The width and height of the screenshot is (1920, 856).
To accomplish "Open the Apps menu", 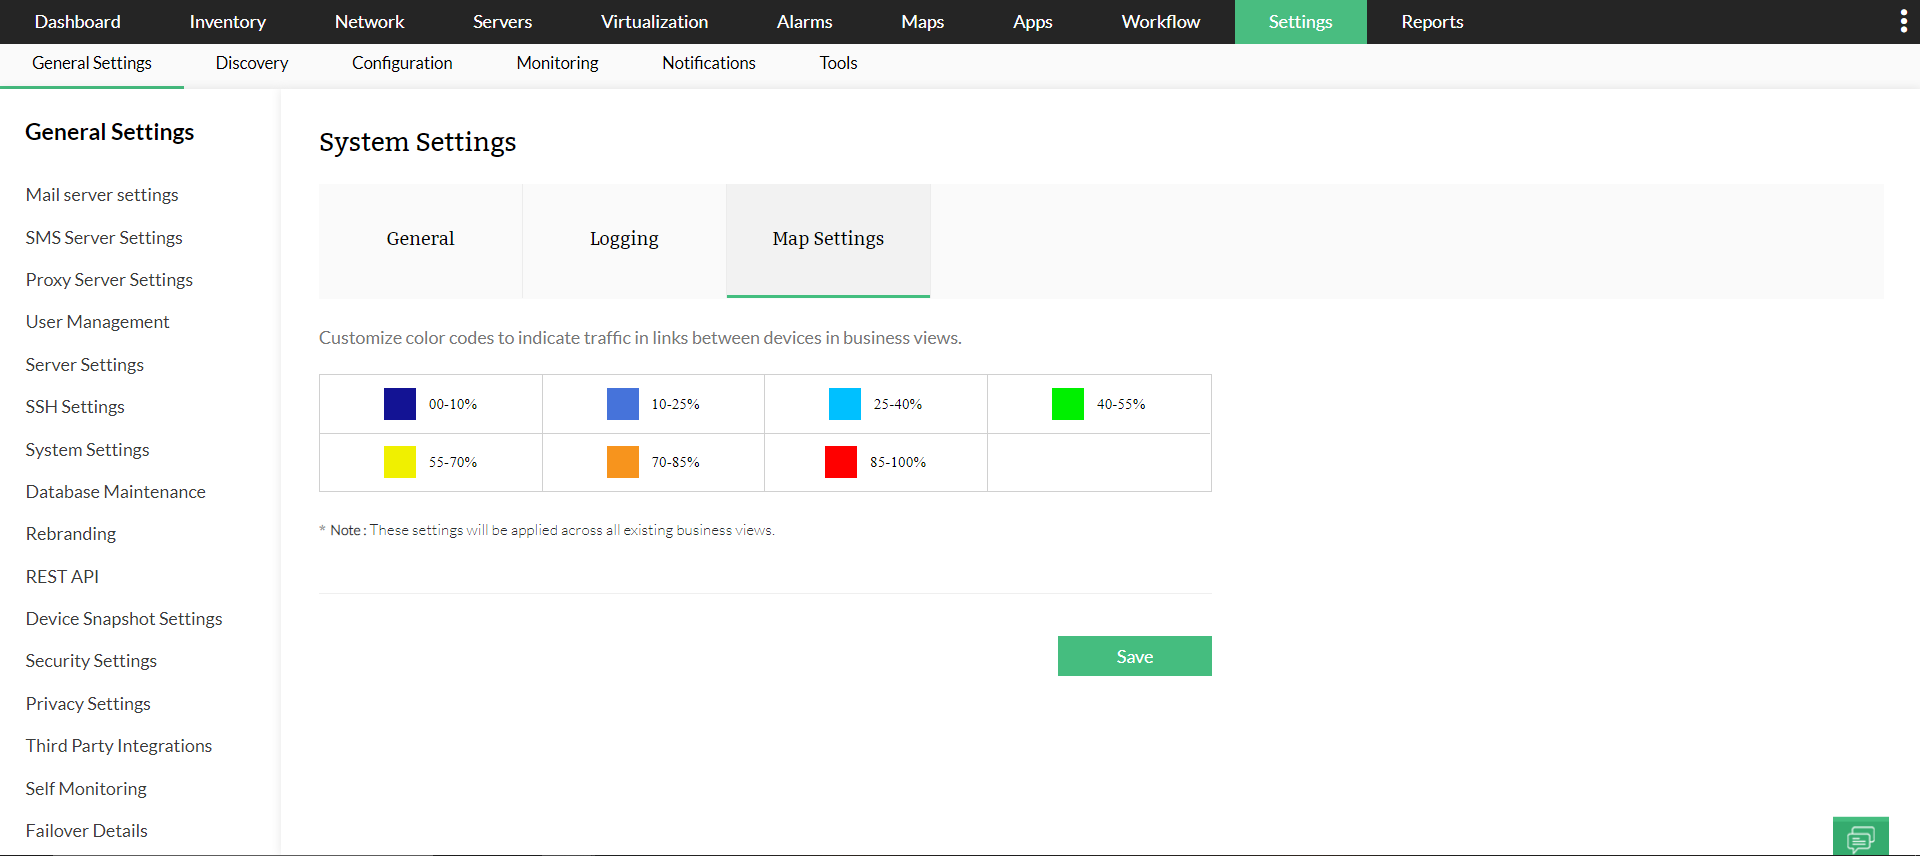I will (x=1032, y=22).
